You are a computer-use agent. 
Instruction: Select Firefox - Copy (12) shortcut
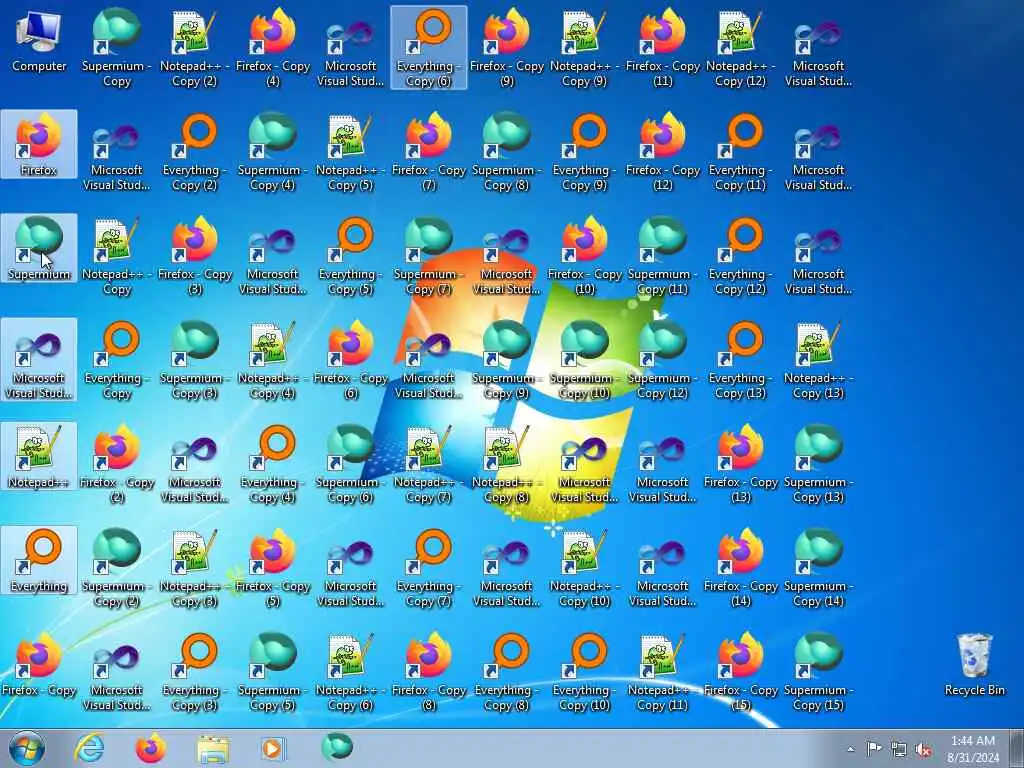pos(662,152)
